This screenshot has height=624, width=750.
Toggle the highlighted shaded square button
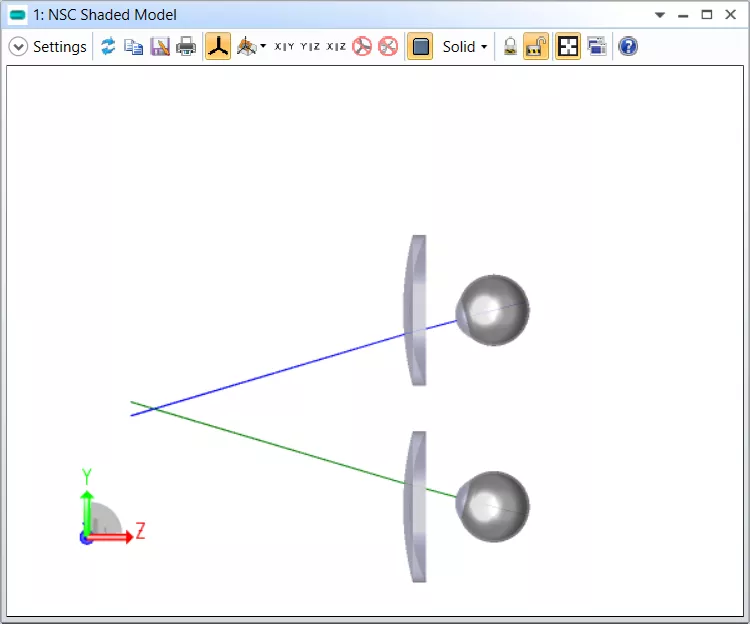[420, 47]
